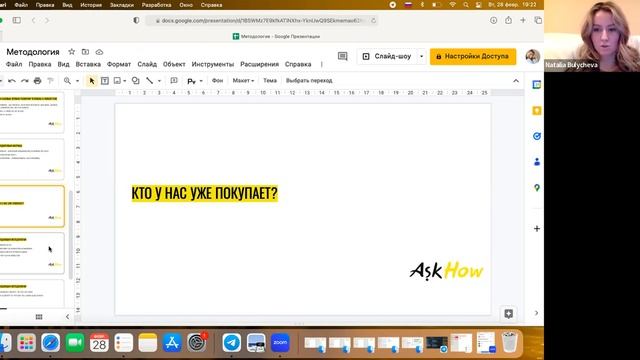This screenshot has width=640, height=360.
Task: Open the Trash in the Dock
Action: pos(509,342)
